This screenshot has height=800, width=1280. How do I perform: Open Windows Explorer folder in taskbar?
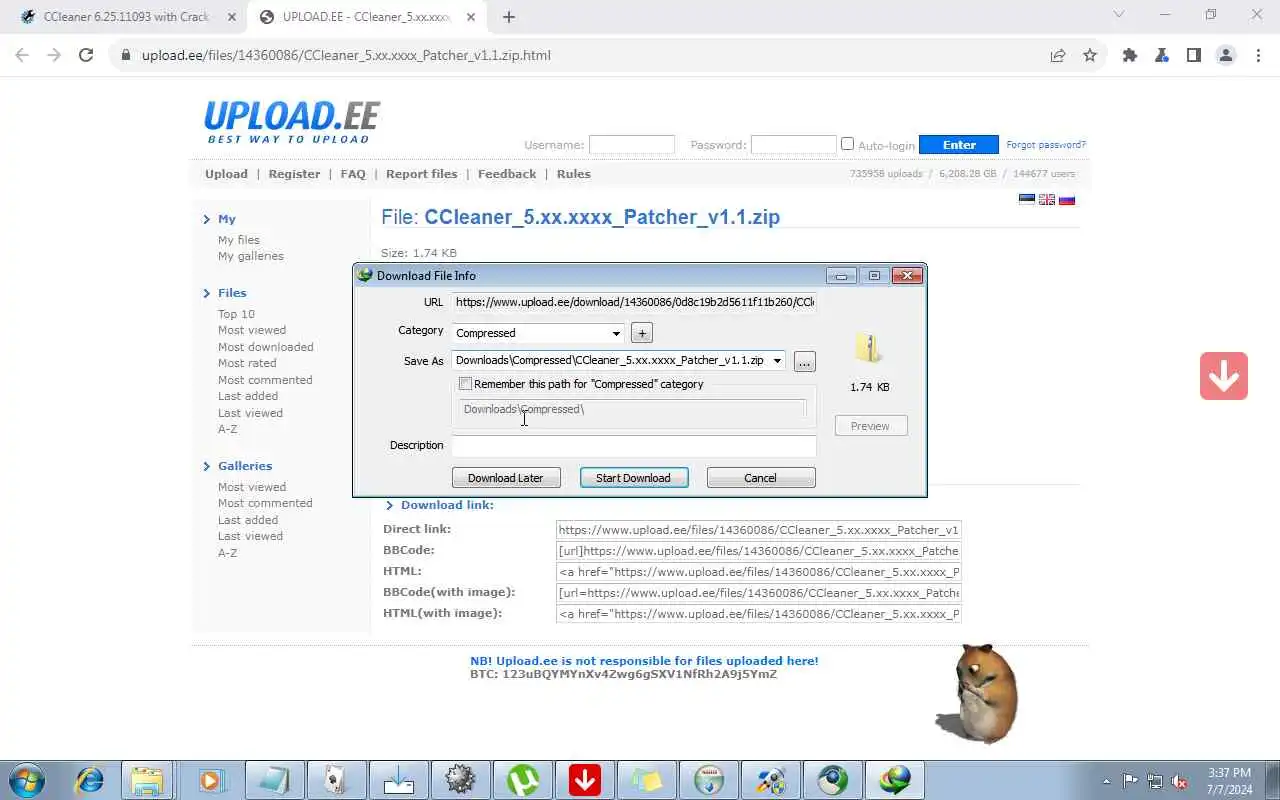(148, 780)
